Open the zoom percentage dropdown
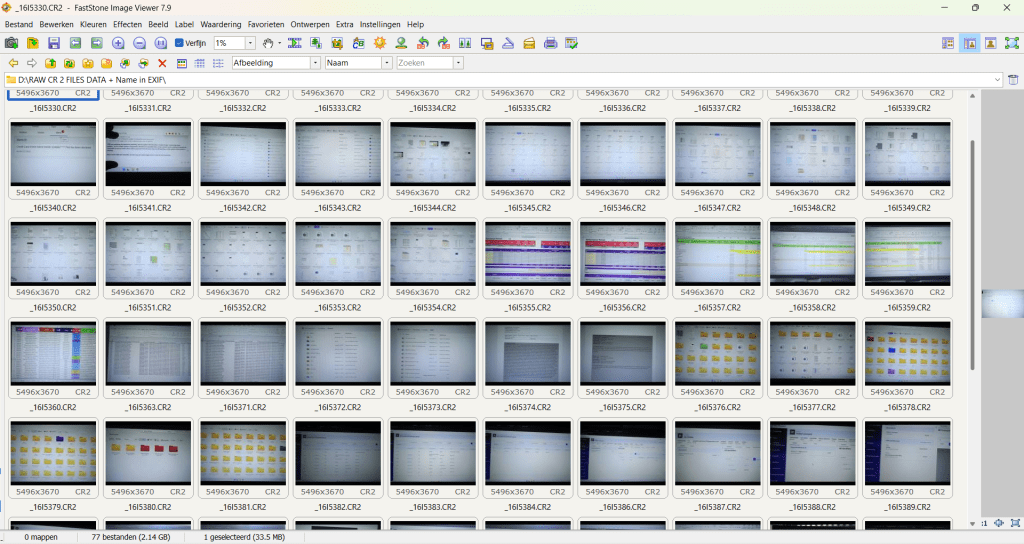The height and width of the screenshot is (544, 1024). (x=249, y=43)
